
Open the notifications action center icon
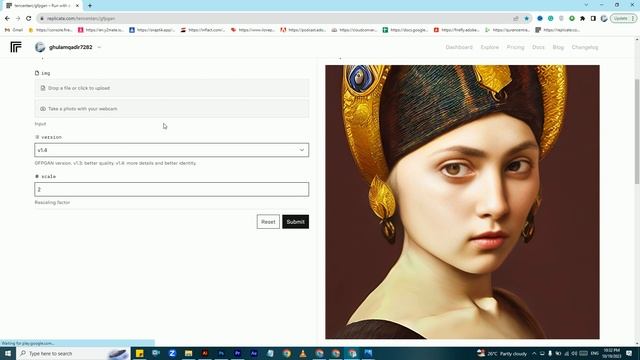tap(629, 353)
